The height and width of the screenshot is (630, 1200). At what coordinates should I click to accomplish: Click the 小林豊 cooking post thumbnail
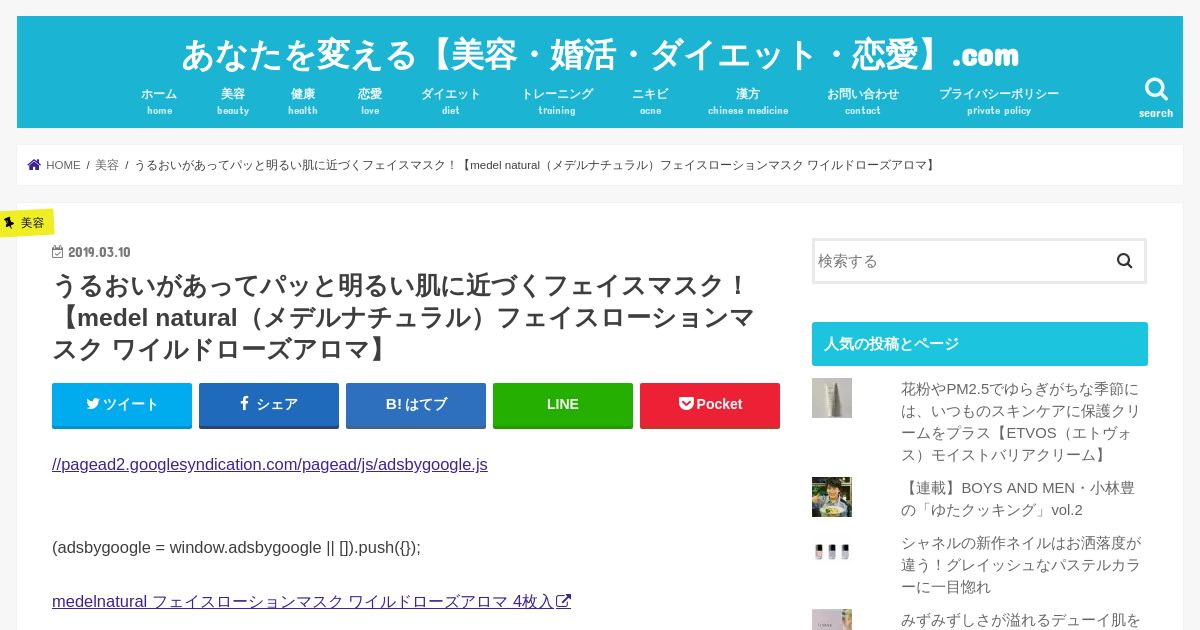point(832,497)
